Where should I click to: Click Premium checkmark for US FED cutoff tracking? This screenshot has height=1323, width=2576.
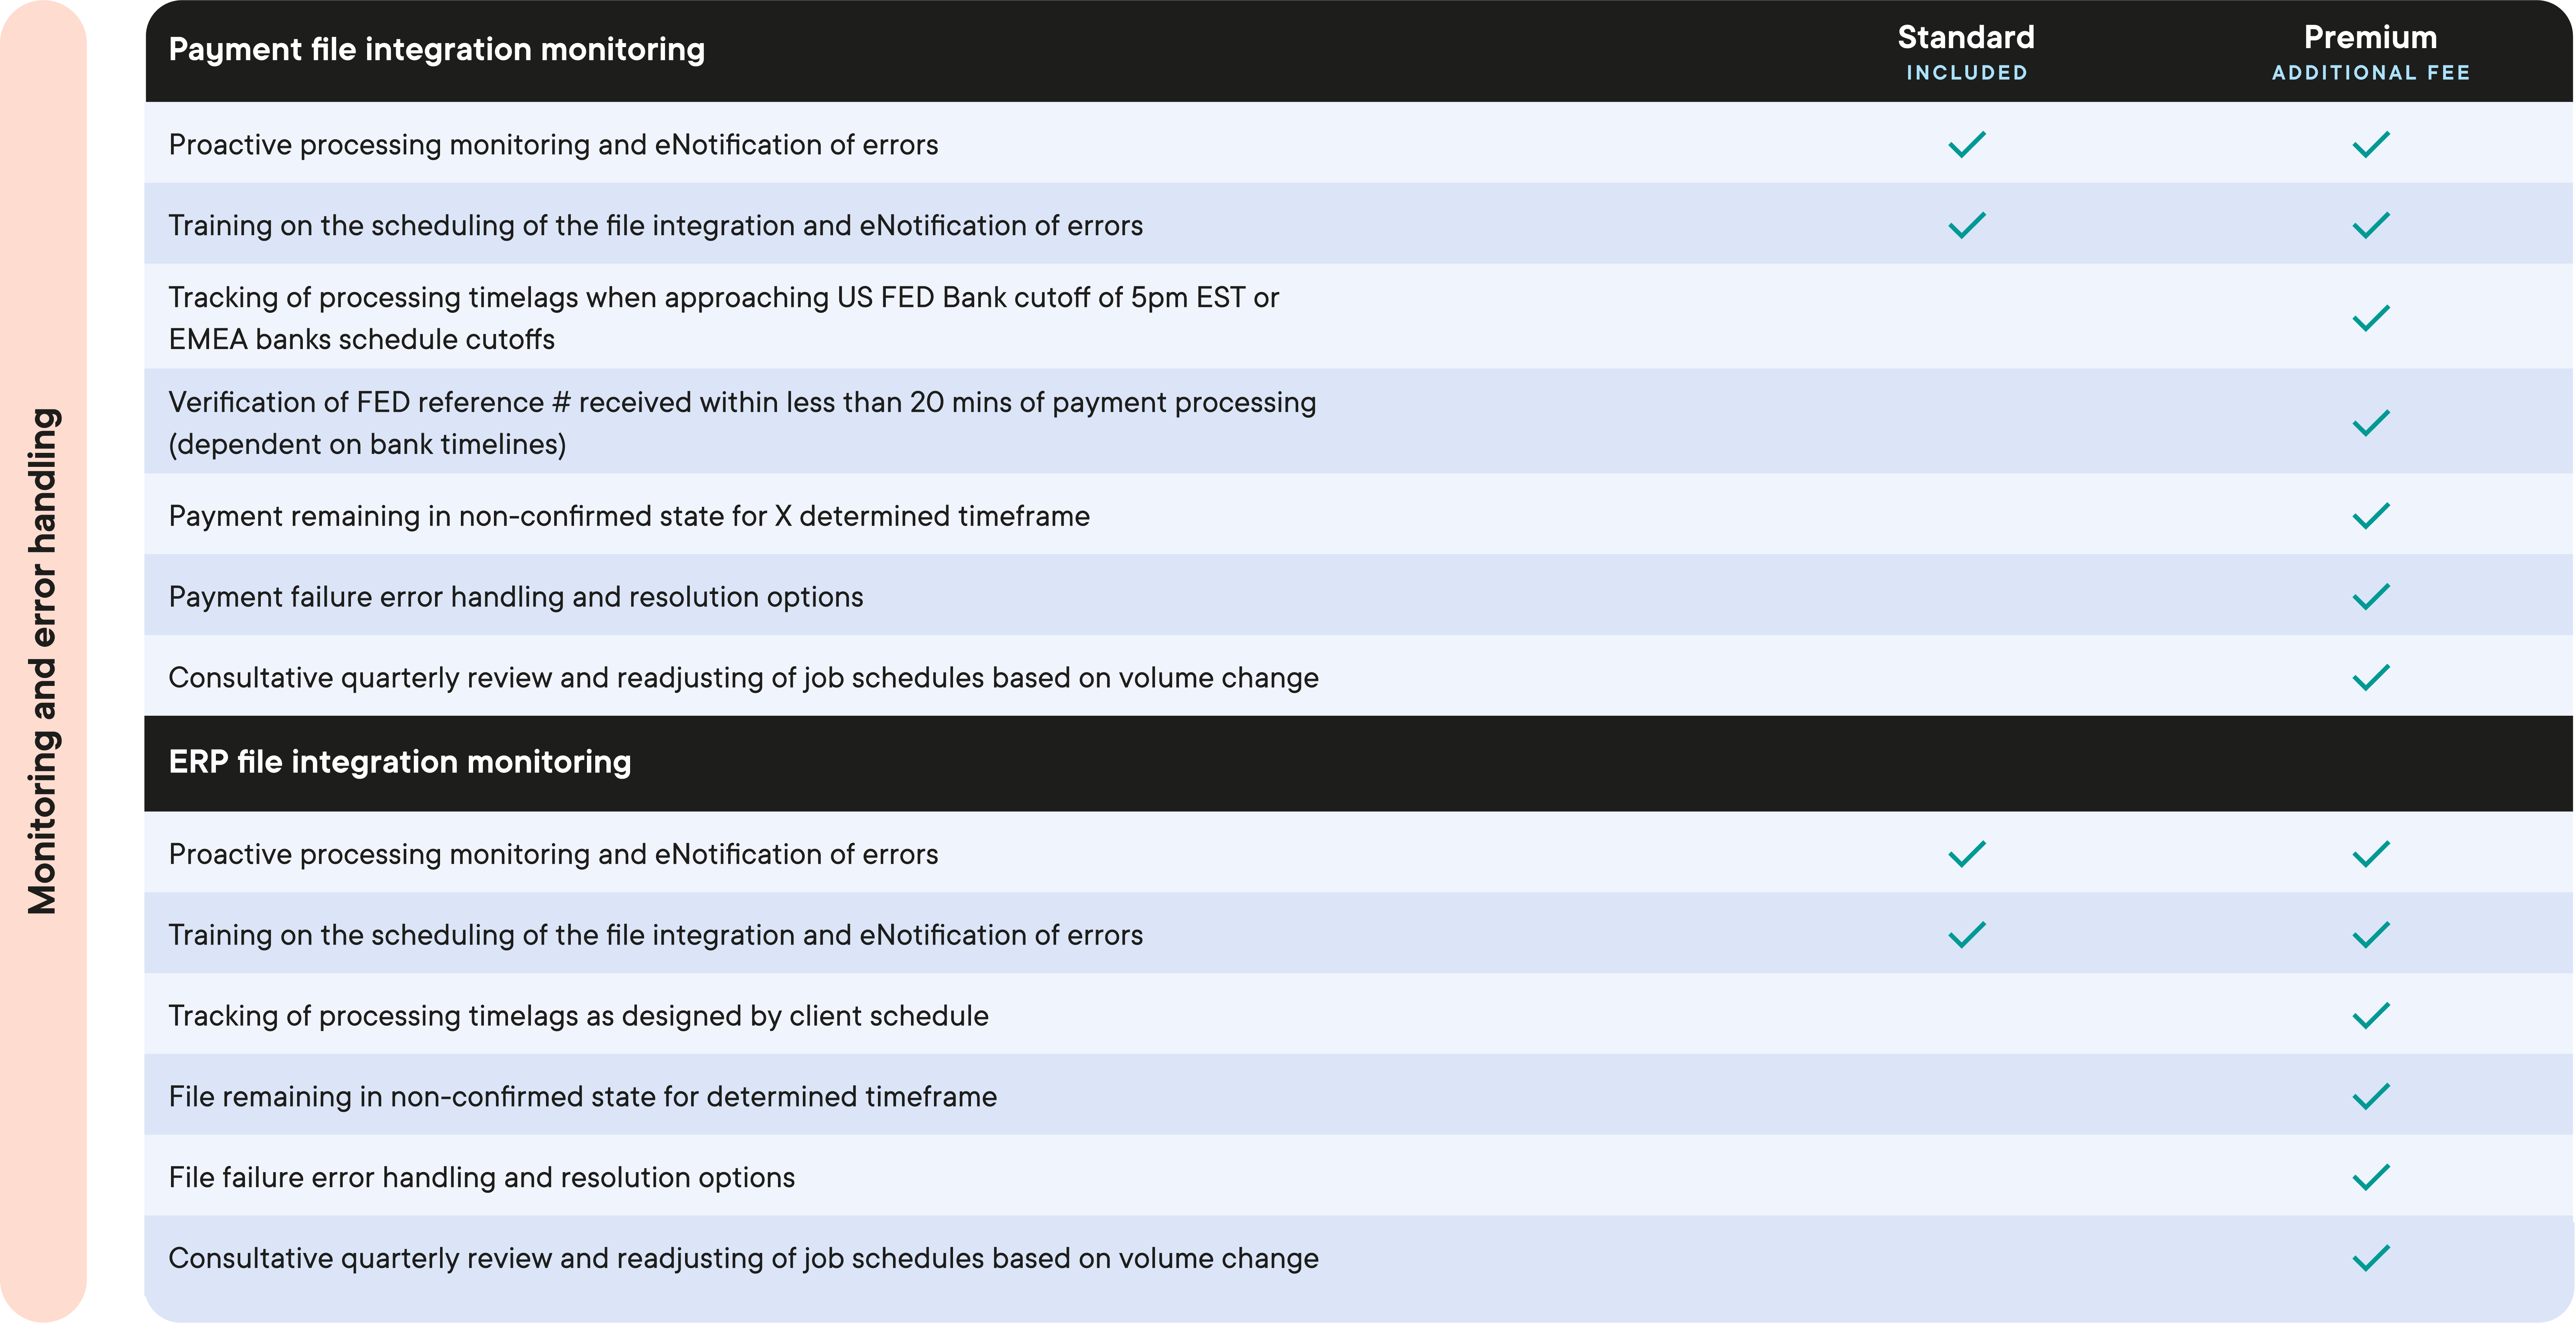pos(2370,318)
